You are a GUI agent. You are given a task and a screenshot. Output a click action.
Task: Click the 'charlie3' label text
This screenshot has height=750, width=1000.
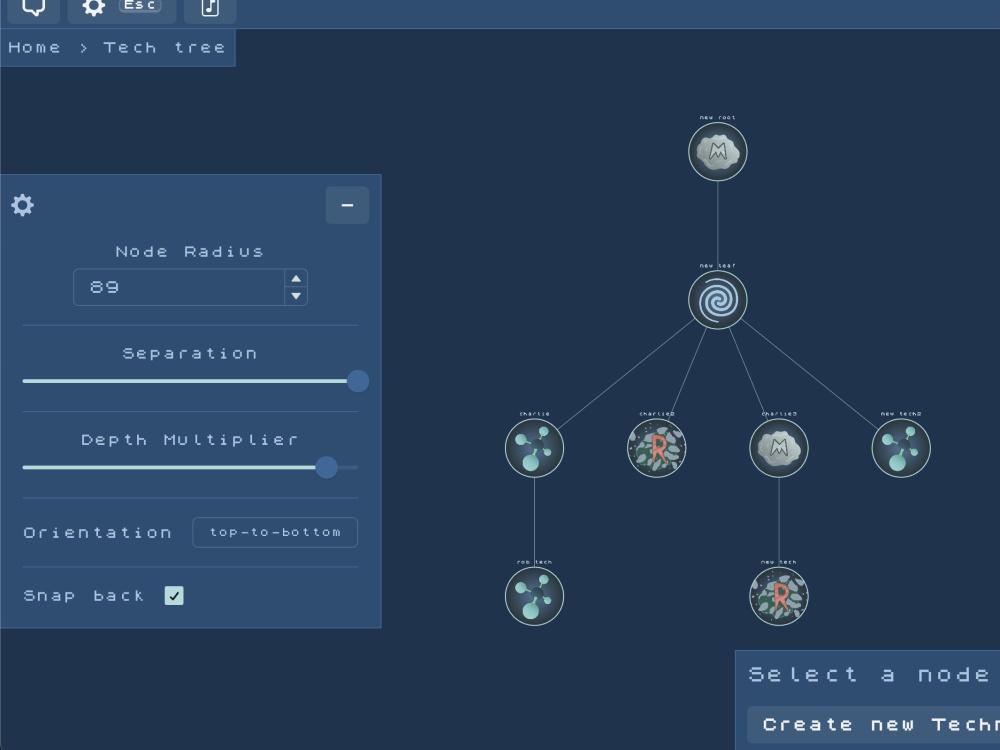coord(779,414)
